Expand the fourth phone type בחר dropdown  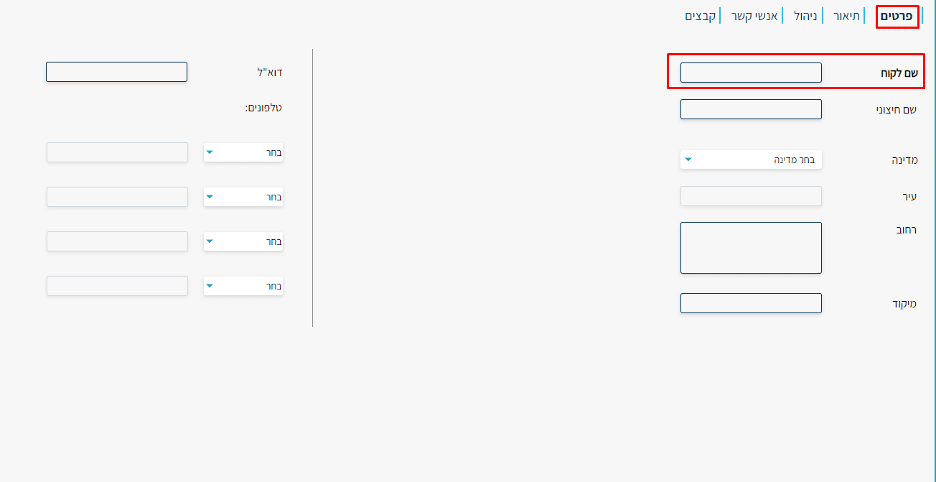[244, 286]
